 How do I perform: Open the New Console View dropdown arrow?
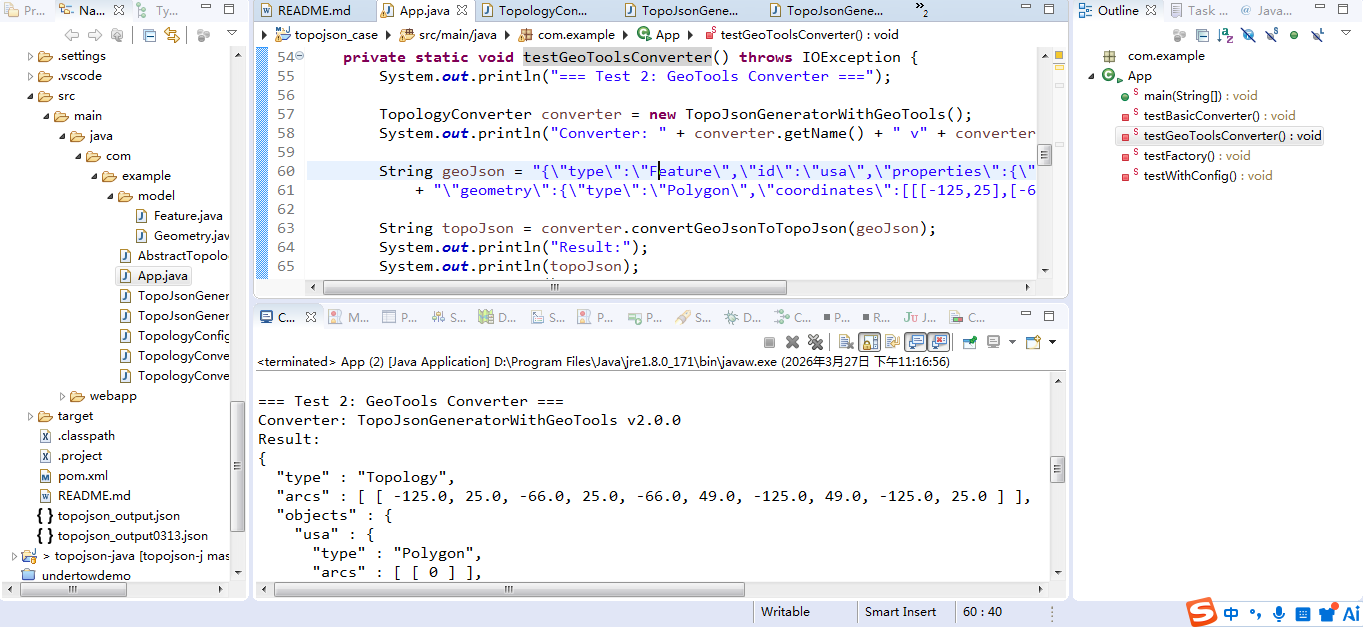pyautogui.click(x=1052, y=342)
